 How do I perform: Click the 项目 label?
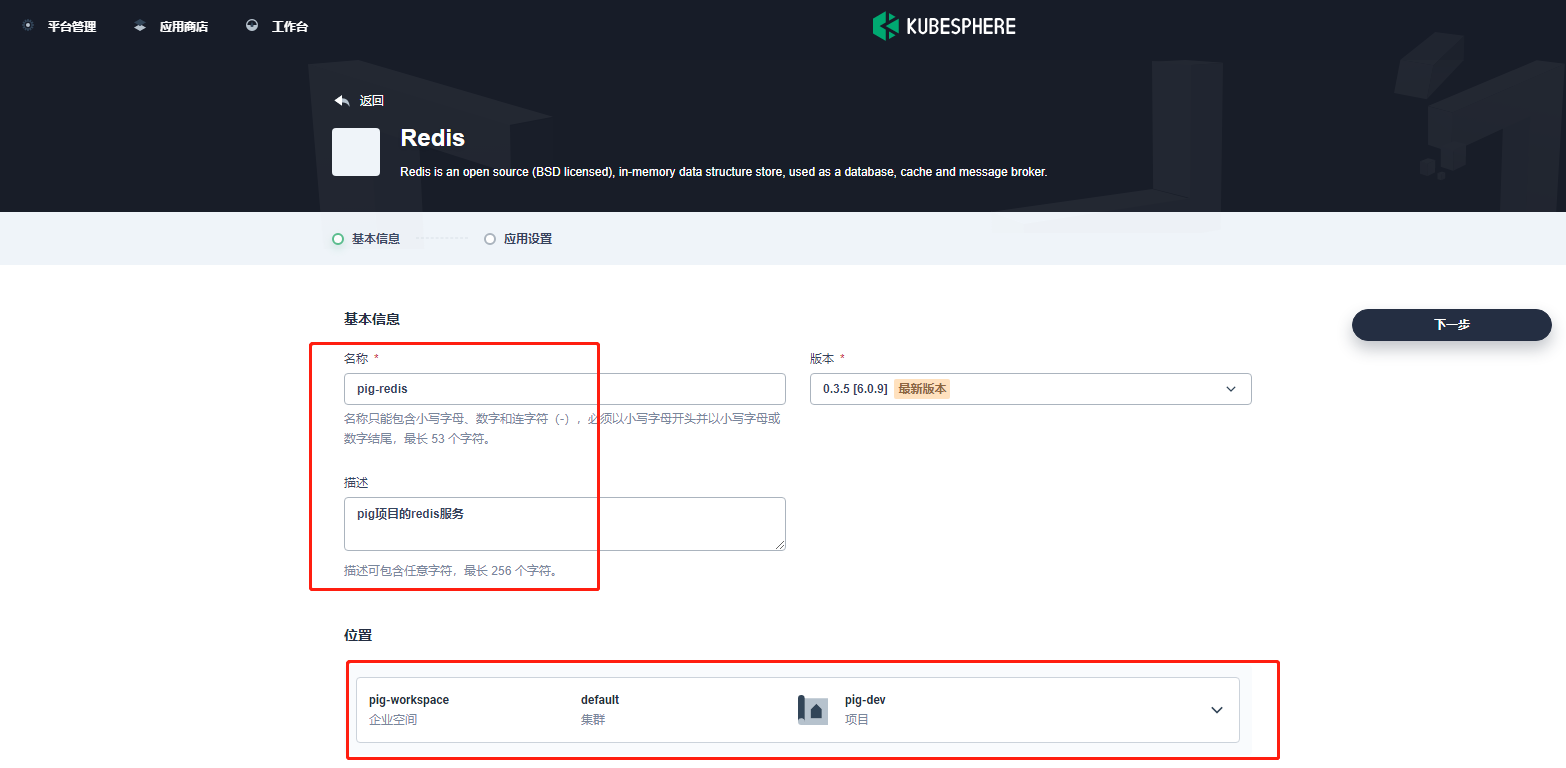tap(857, 719)
